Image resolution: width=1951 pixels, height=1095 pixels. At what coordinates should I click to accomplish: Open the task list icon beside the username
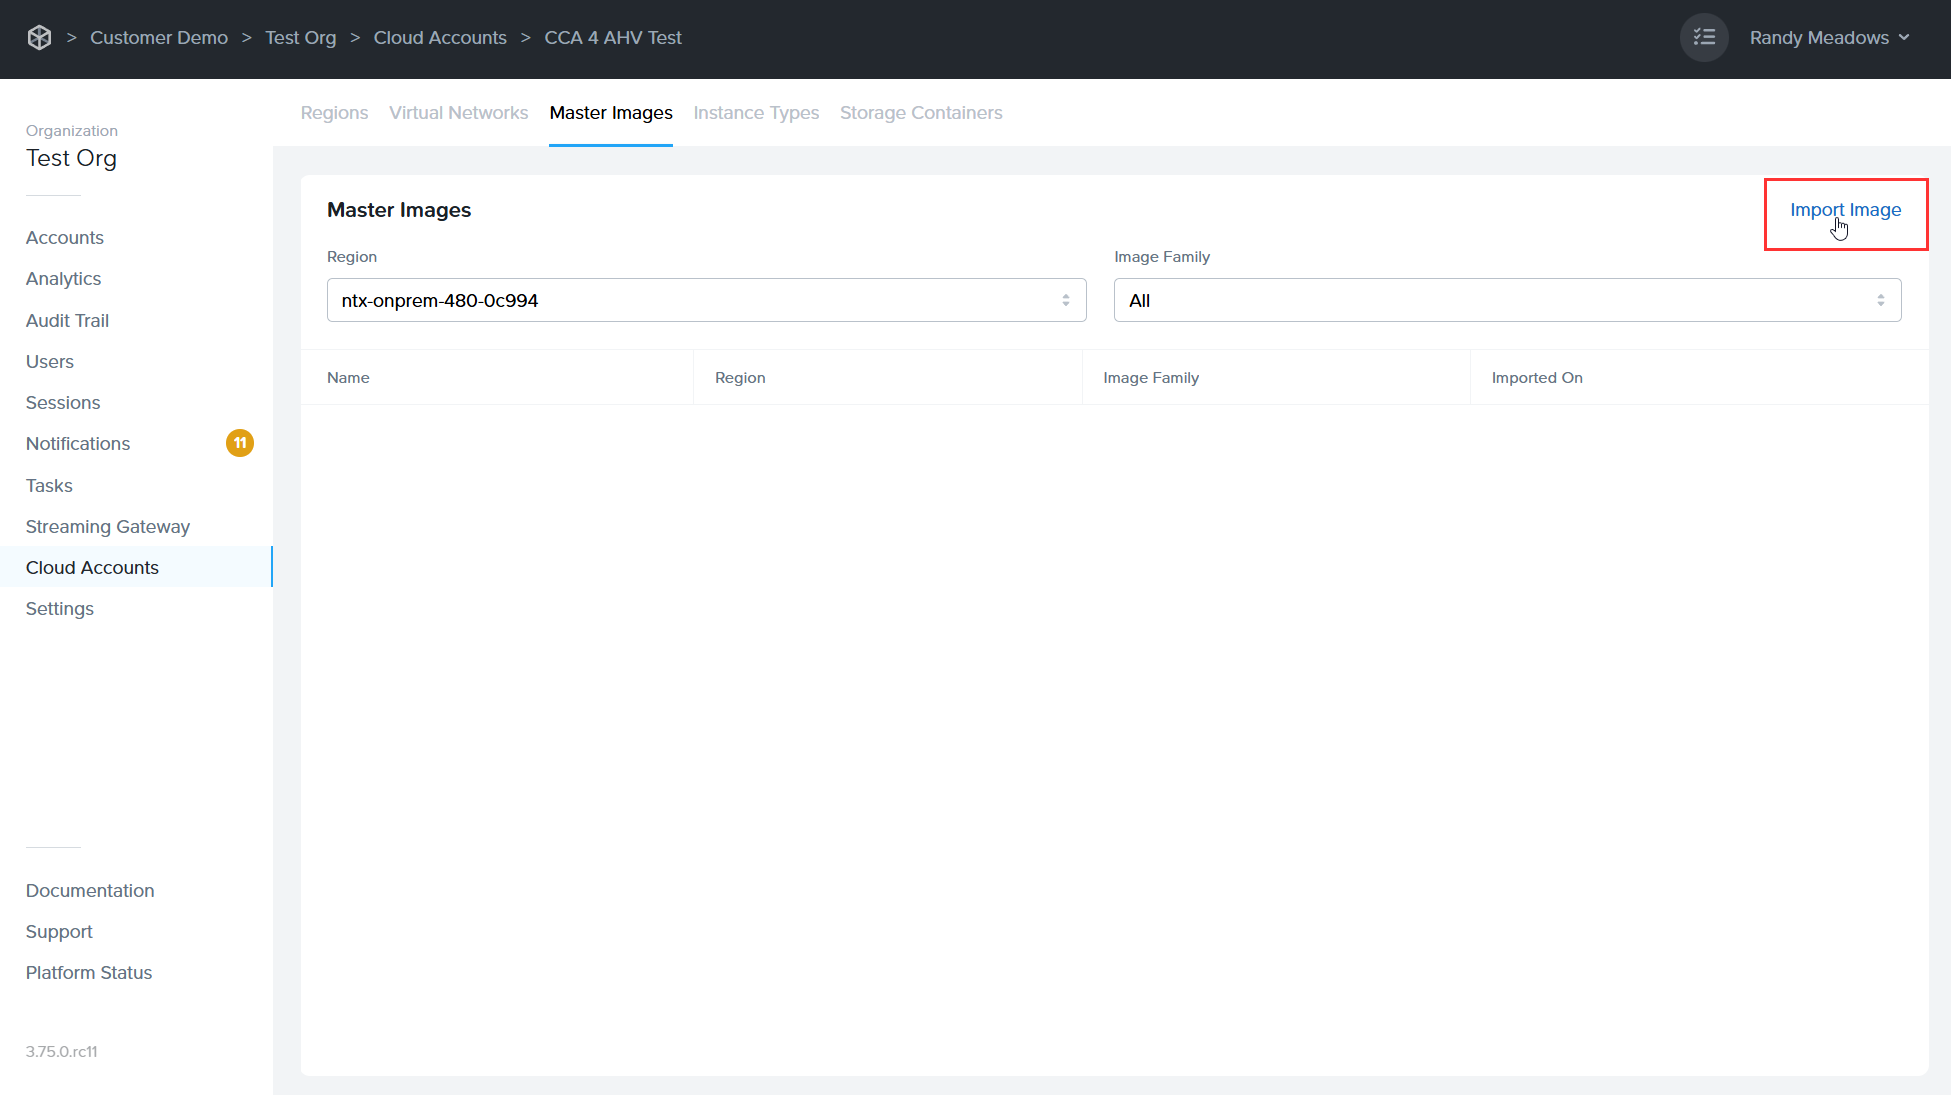pos(1703,37)
